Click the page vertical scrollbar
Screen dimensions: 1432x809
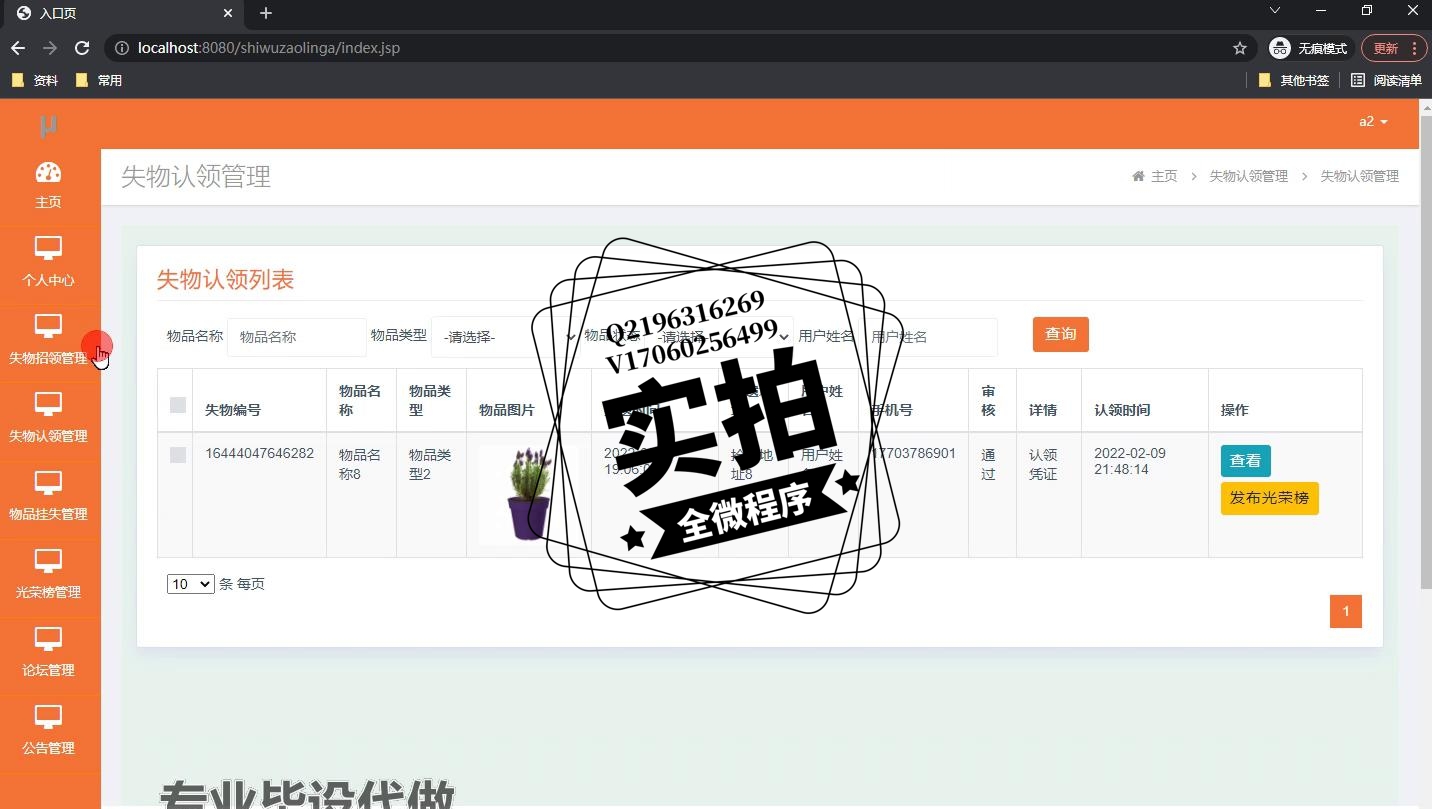coord(1425,350)
